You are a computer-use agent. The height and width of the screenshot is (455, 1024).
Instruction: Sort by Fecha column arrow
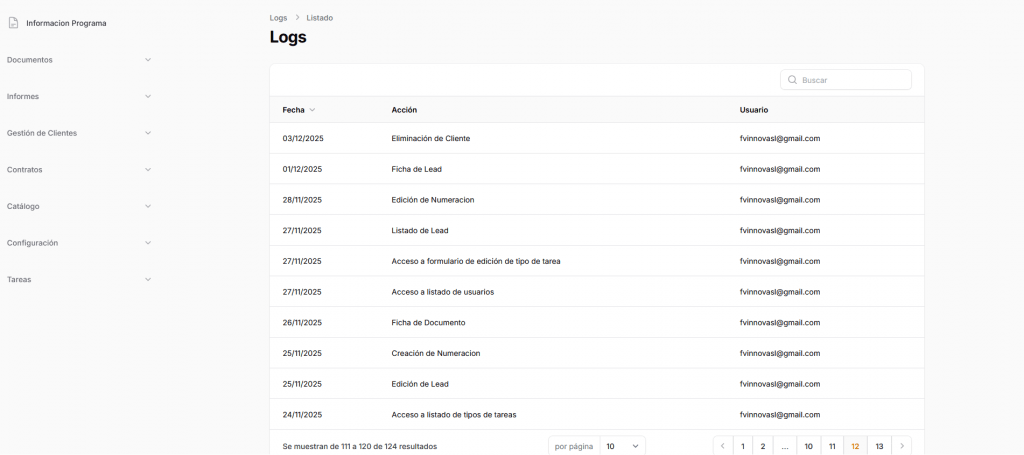point(312,110)
